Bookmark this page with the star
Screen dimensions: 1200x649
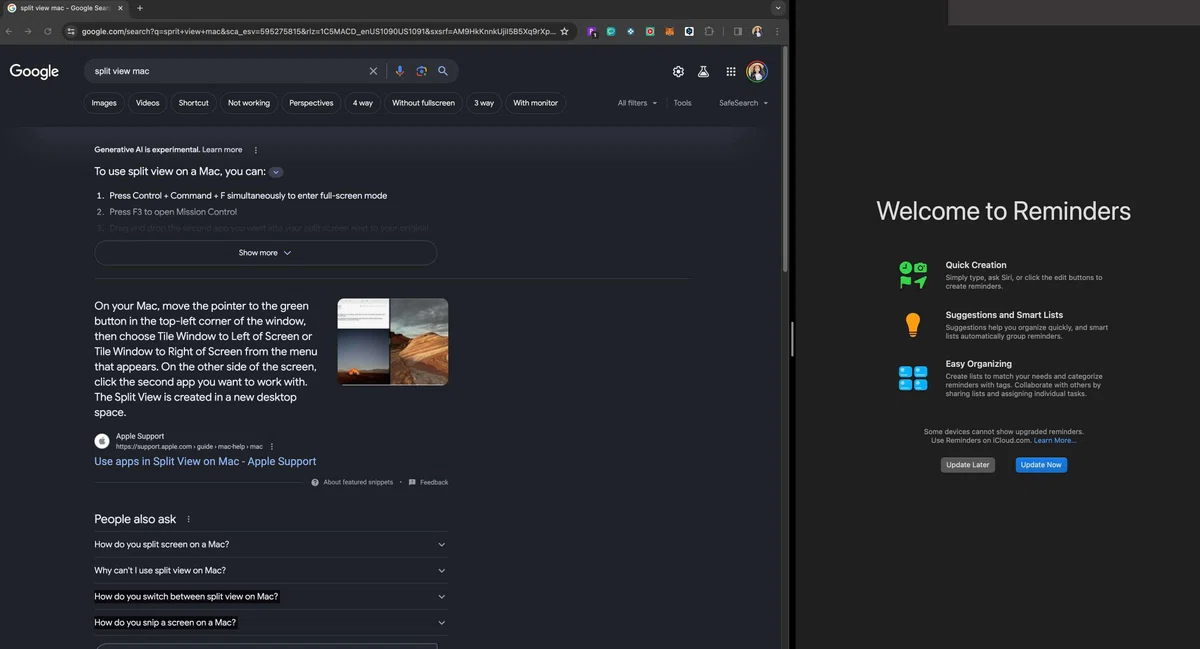564,31
